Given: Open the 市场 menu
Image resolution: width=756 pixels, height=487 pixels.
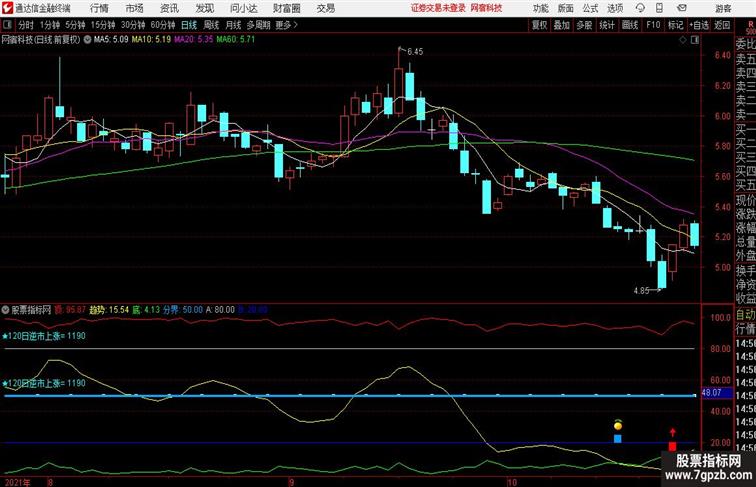Looking at the screenshot, I should click(135, 8).
